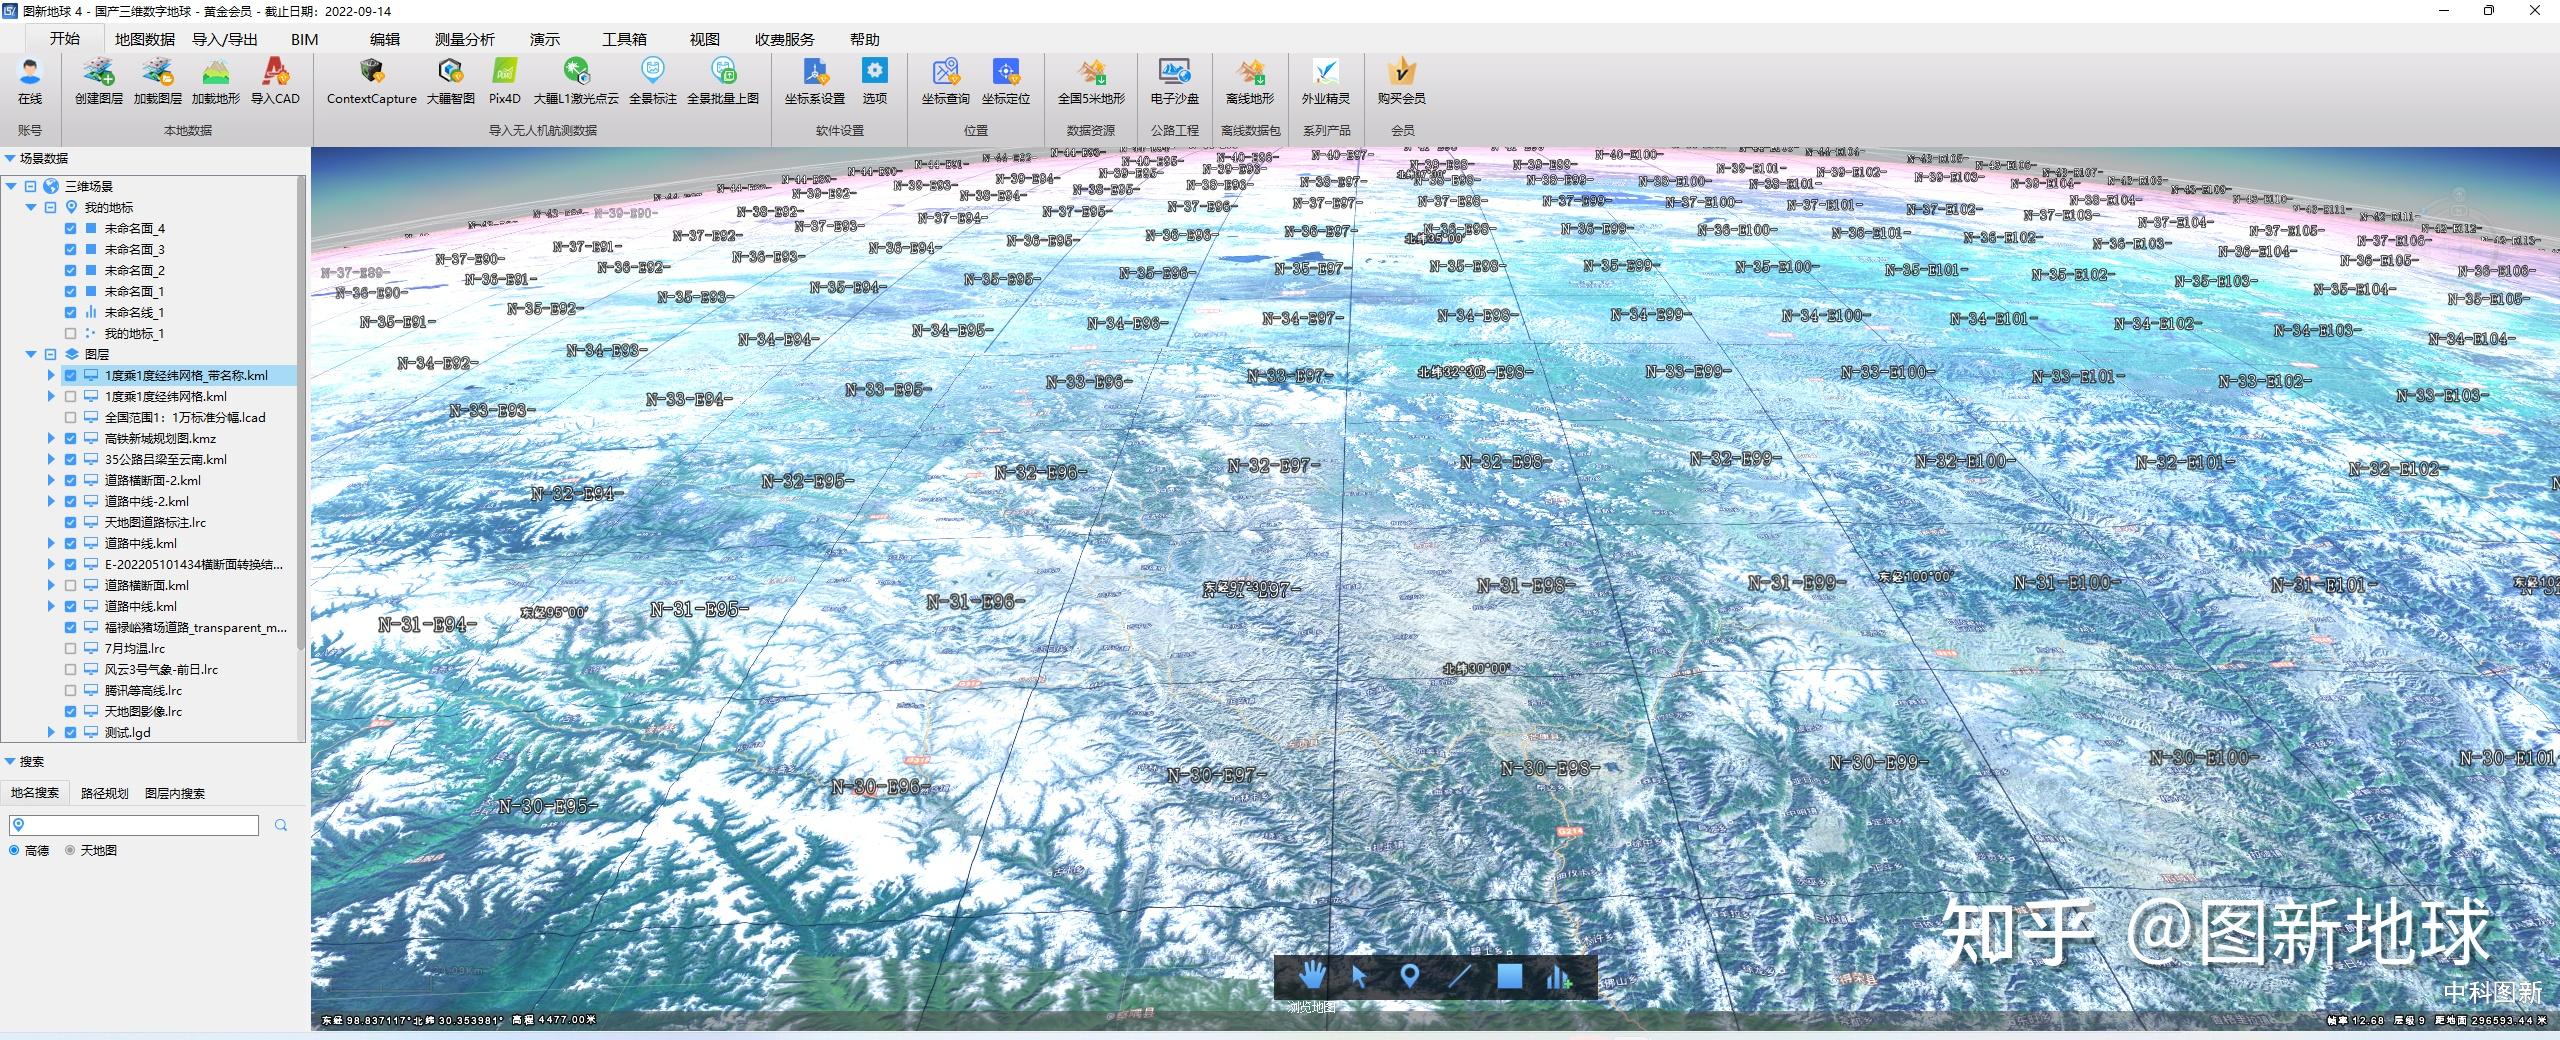2560x1040 pixels.
Task: Hide the 天地图影像.lrc layer
Action: (70, 711)
